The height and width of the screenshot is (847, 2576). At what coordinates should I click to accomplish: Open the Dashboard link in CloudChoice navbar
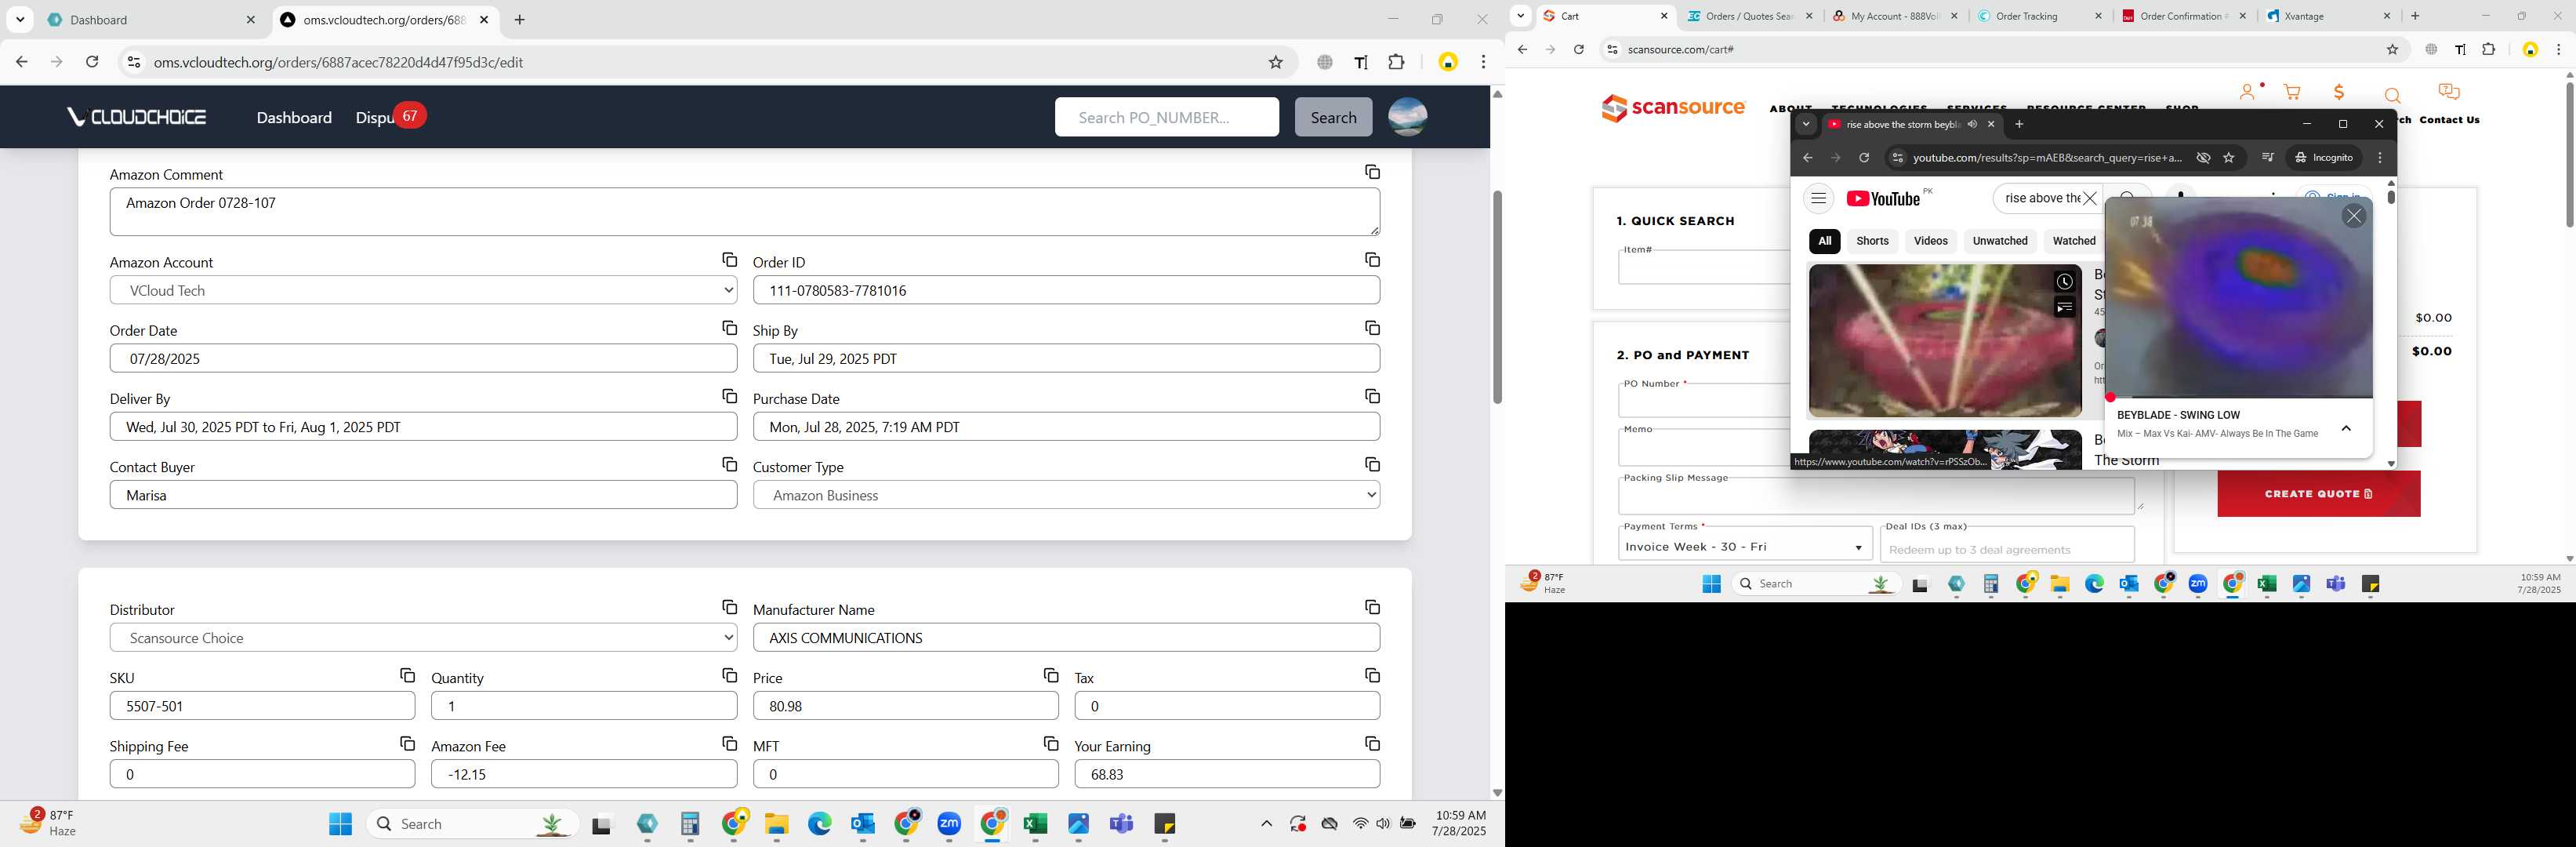point(294,117)
